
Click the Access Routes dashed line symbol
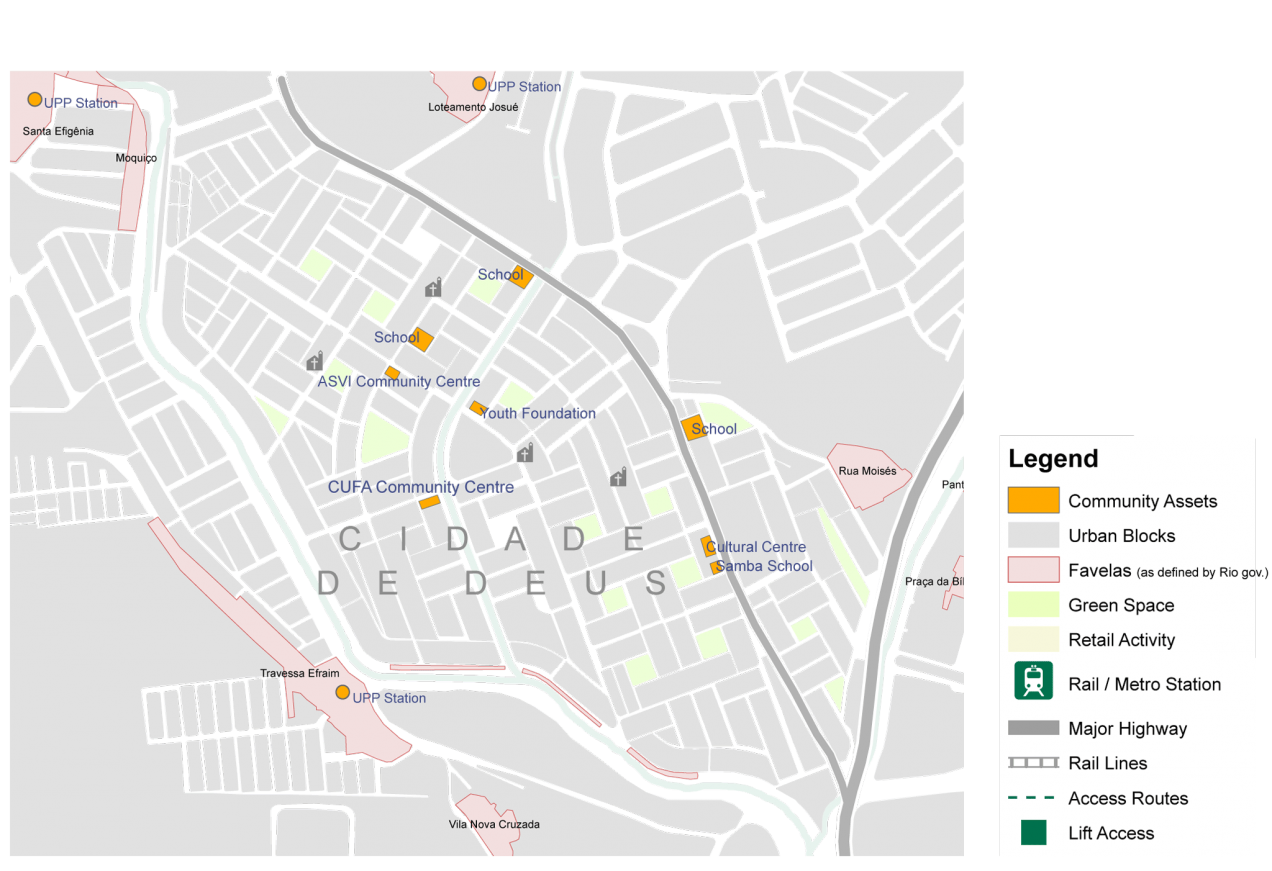click(1033, 798)
